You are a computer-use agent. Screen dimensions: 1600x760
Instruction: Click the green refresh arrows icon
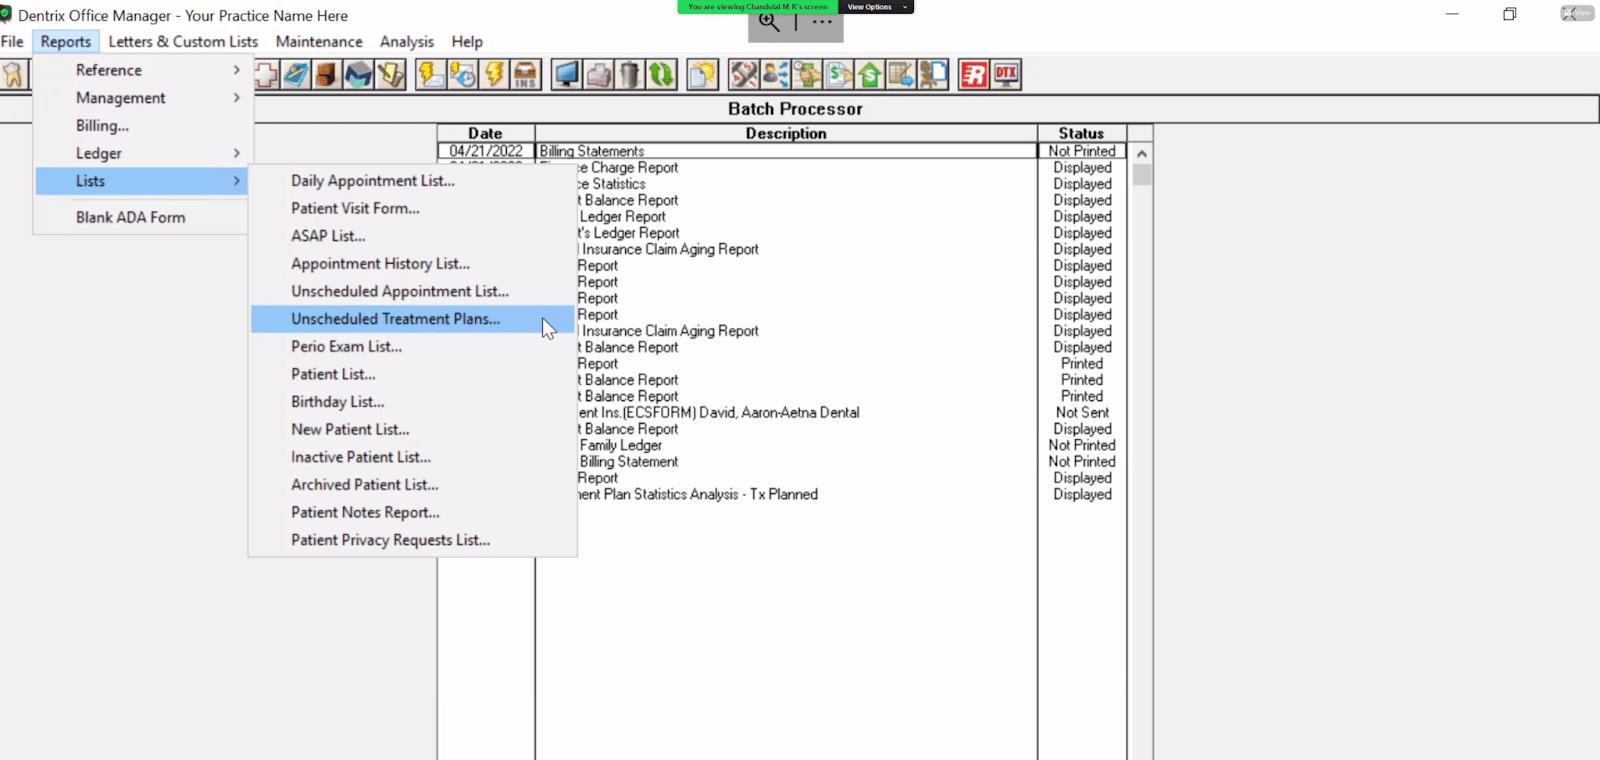pyautogui.click(x=661, y=75)
